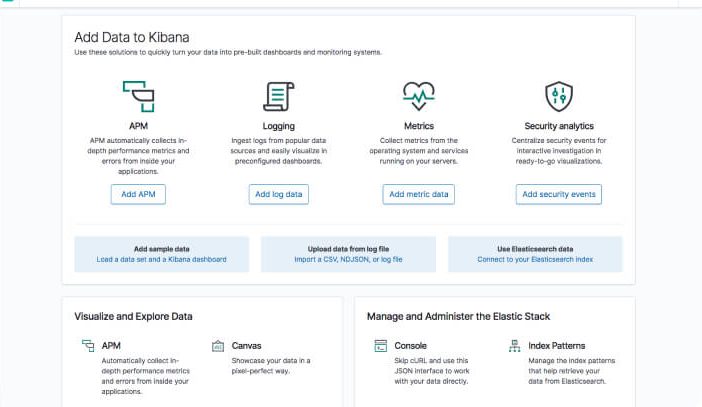Click the Logging heading
The width and height of the screenshot is (702, 407).
coord(278,126)
